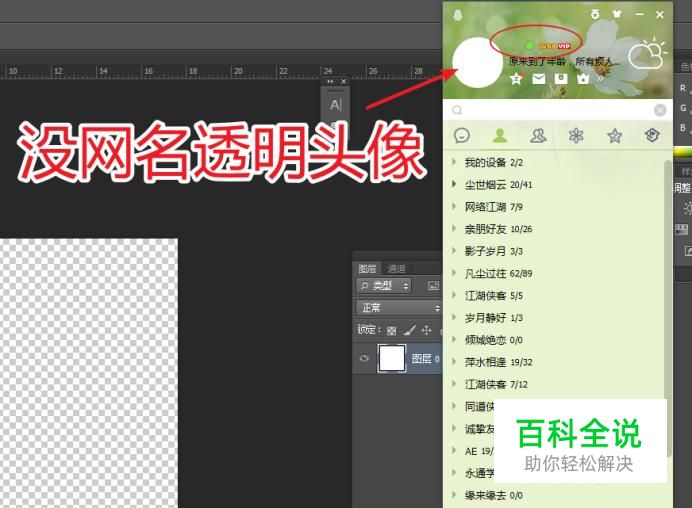The width and height of the screenshot is (692, 508).
Task: Edit the QQ signature text 原来到了年龄
Action: (x=538, y=61)
